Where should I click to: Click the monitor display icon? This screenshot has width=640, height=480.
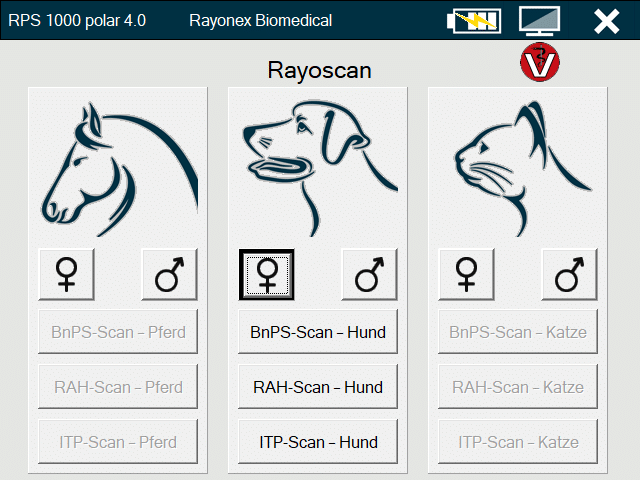point(540,21)
